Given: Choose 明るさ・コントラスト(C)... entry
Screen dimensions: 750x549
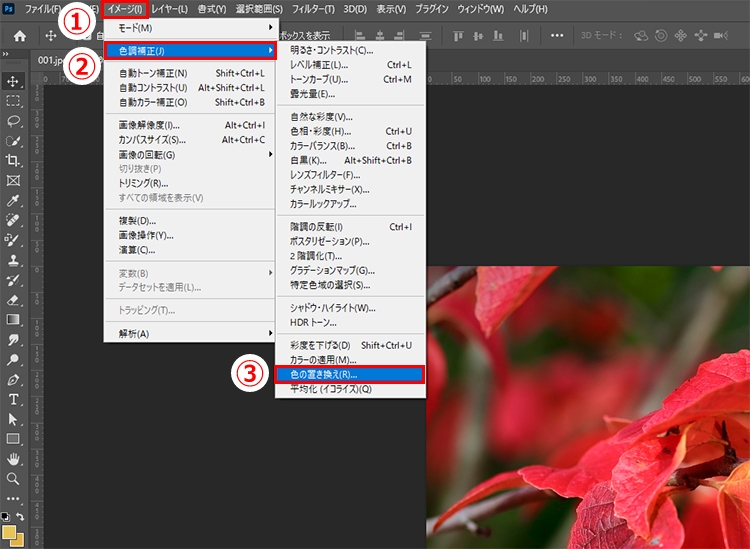Looking at the screenshot, I should [351, 50].
